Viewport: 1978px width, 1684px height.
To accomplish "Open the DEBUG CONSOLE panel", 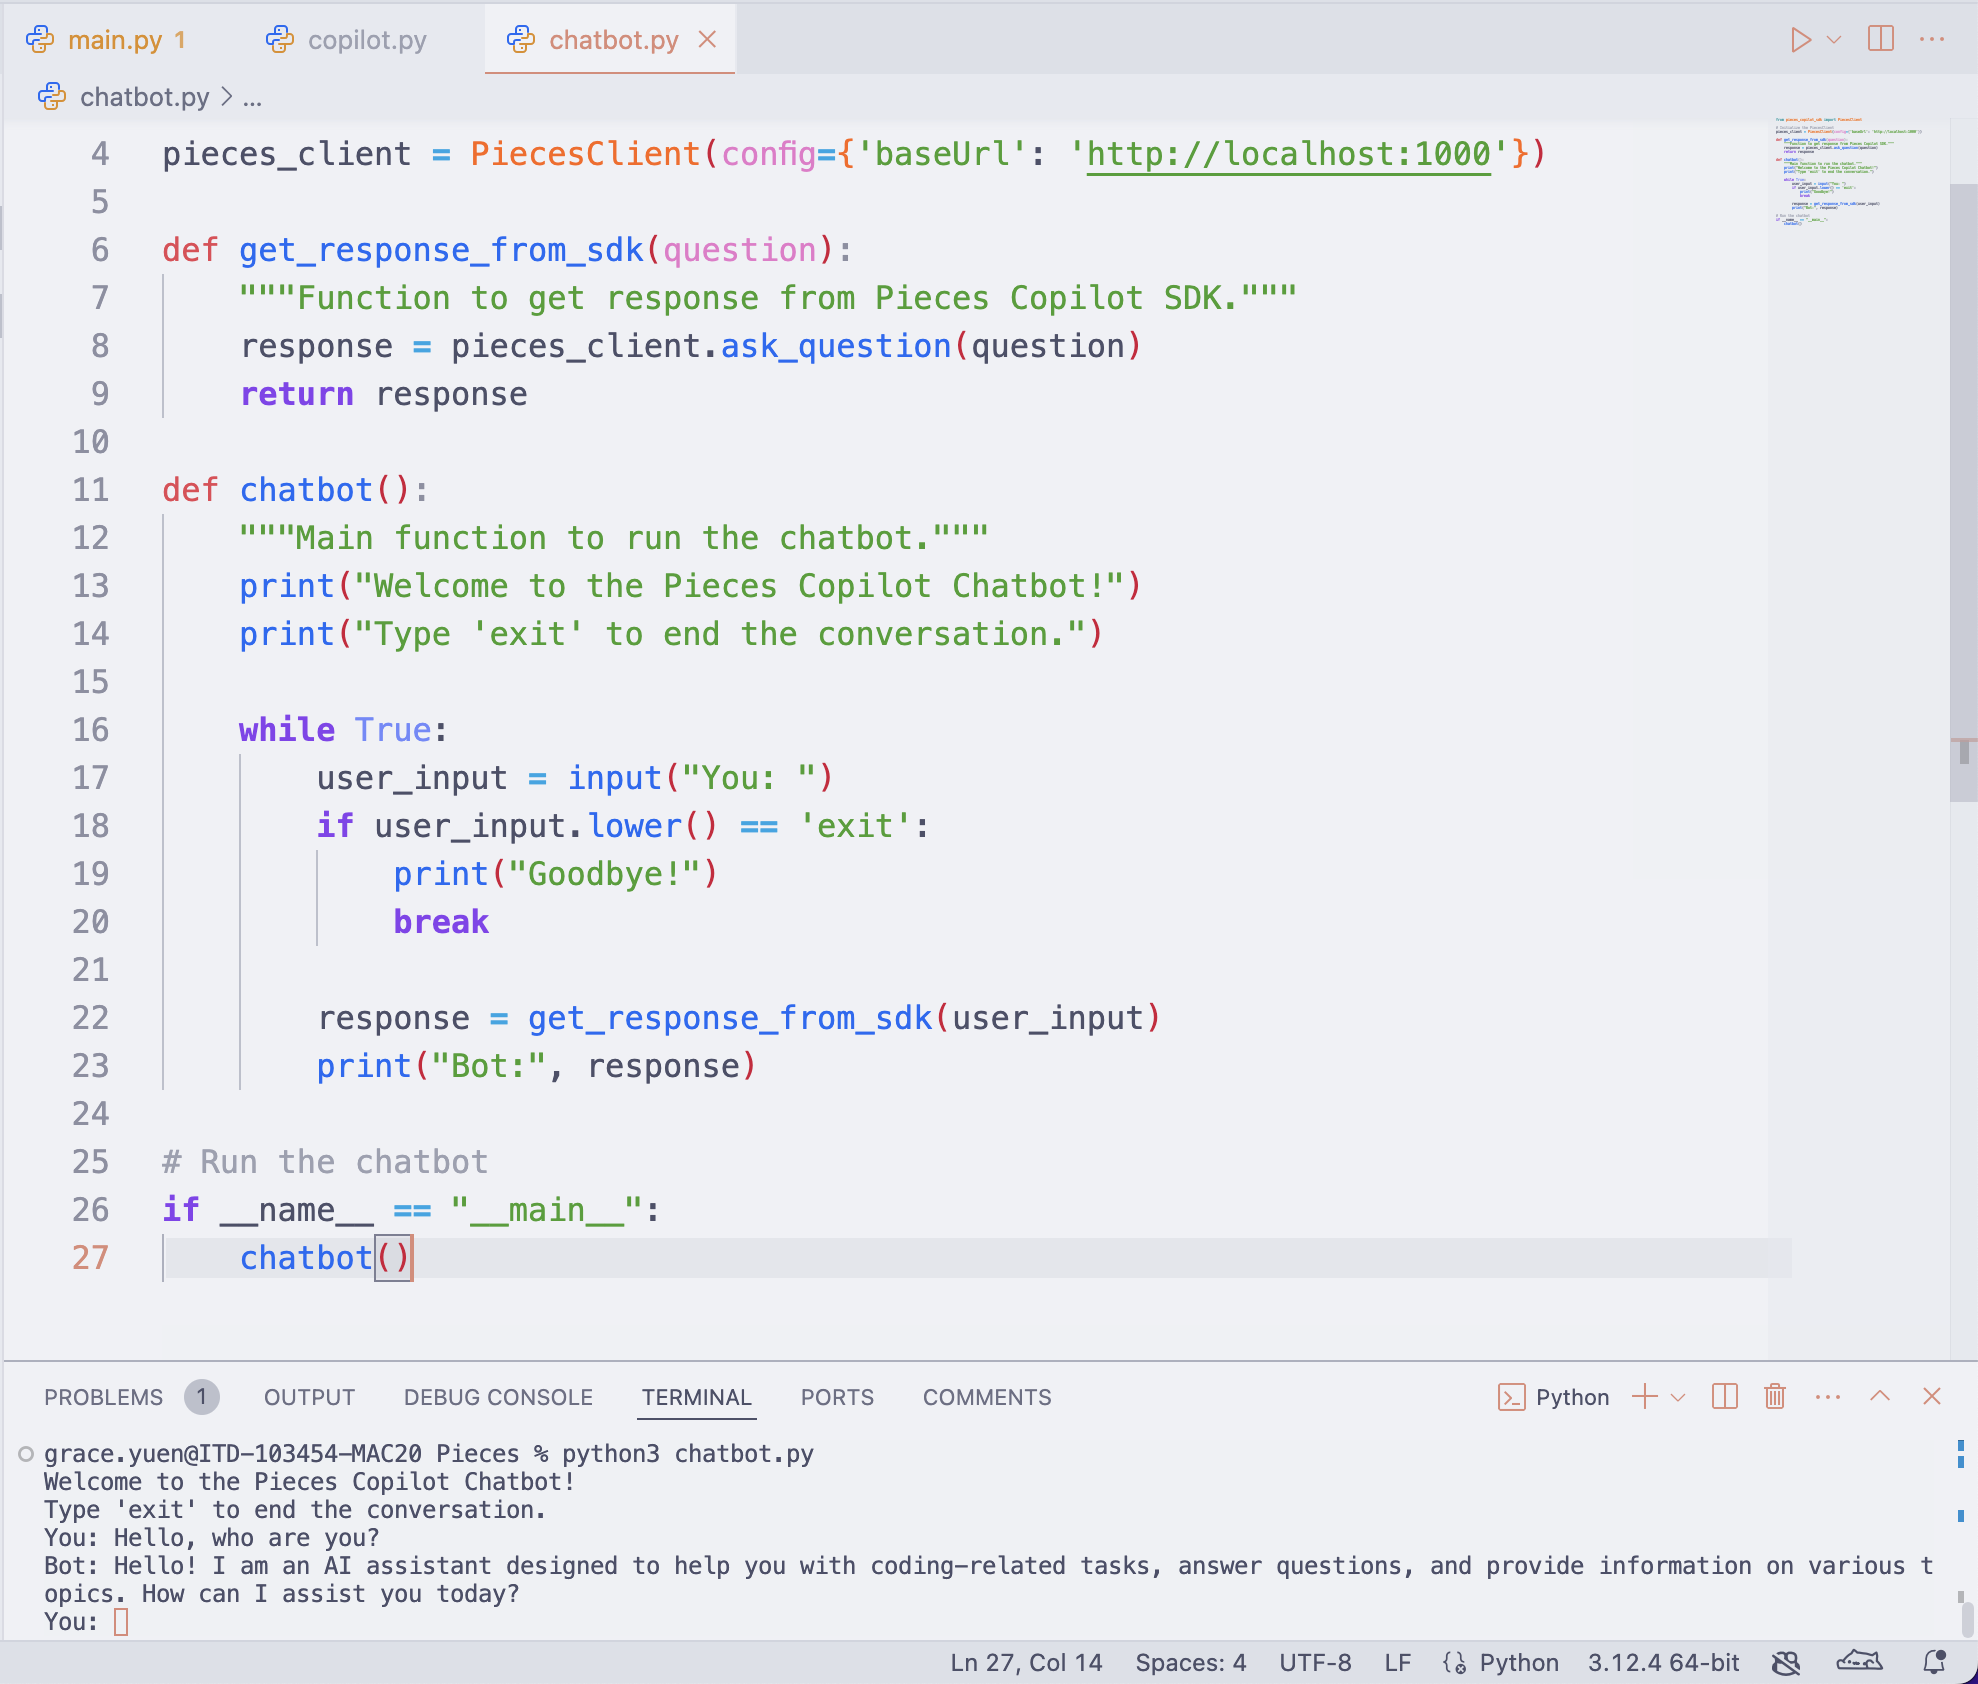I will 498,1397.
